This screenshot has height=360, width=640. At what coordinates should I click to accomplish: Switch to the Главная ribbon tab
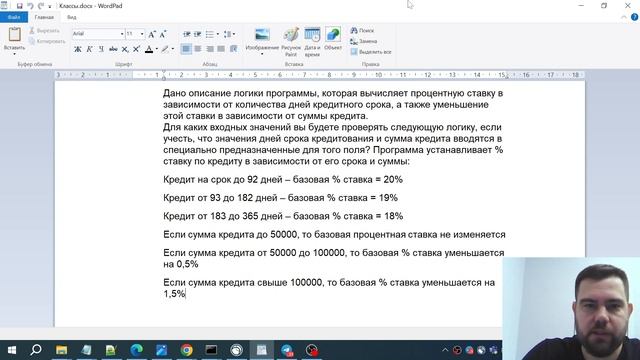point(44,17)
